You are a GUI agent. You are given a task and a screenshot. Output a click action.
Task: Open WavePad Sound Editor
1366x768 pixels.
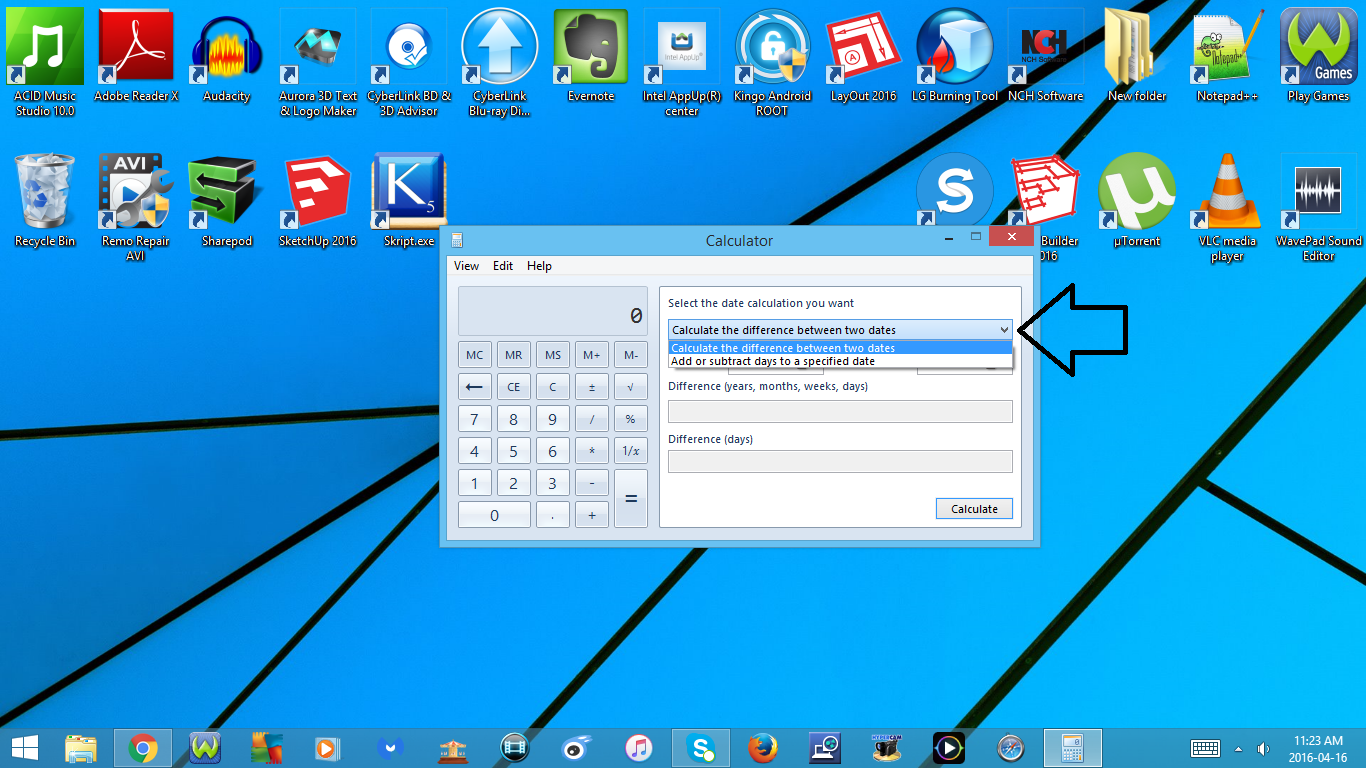click(1317, 190)
